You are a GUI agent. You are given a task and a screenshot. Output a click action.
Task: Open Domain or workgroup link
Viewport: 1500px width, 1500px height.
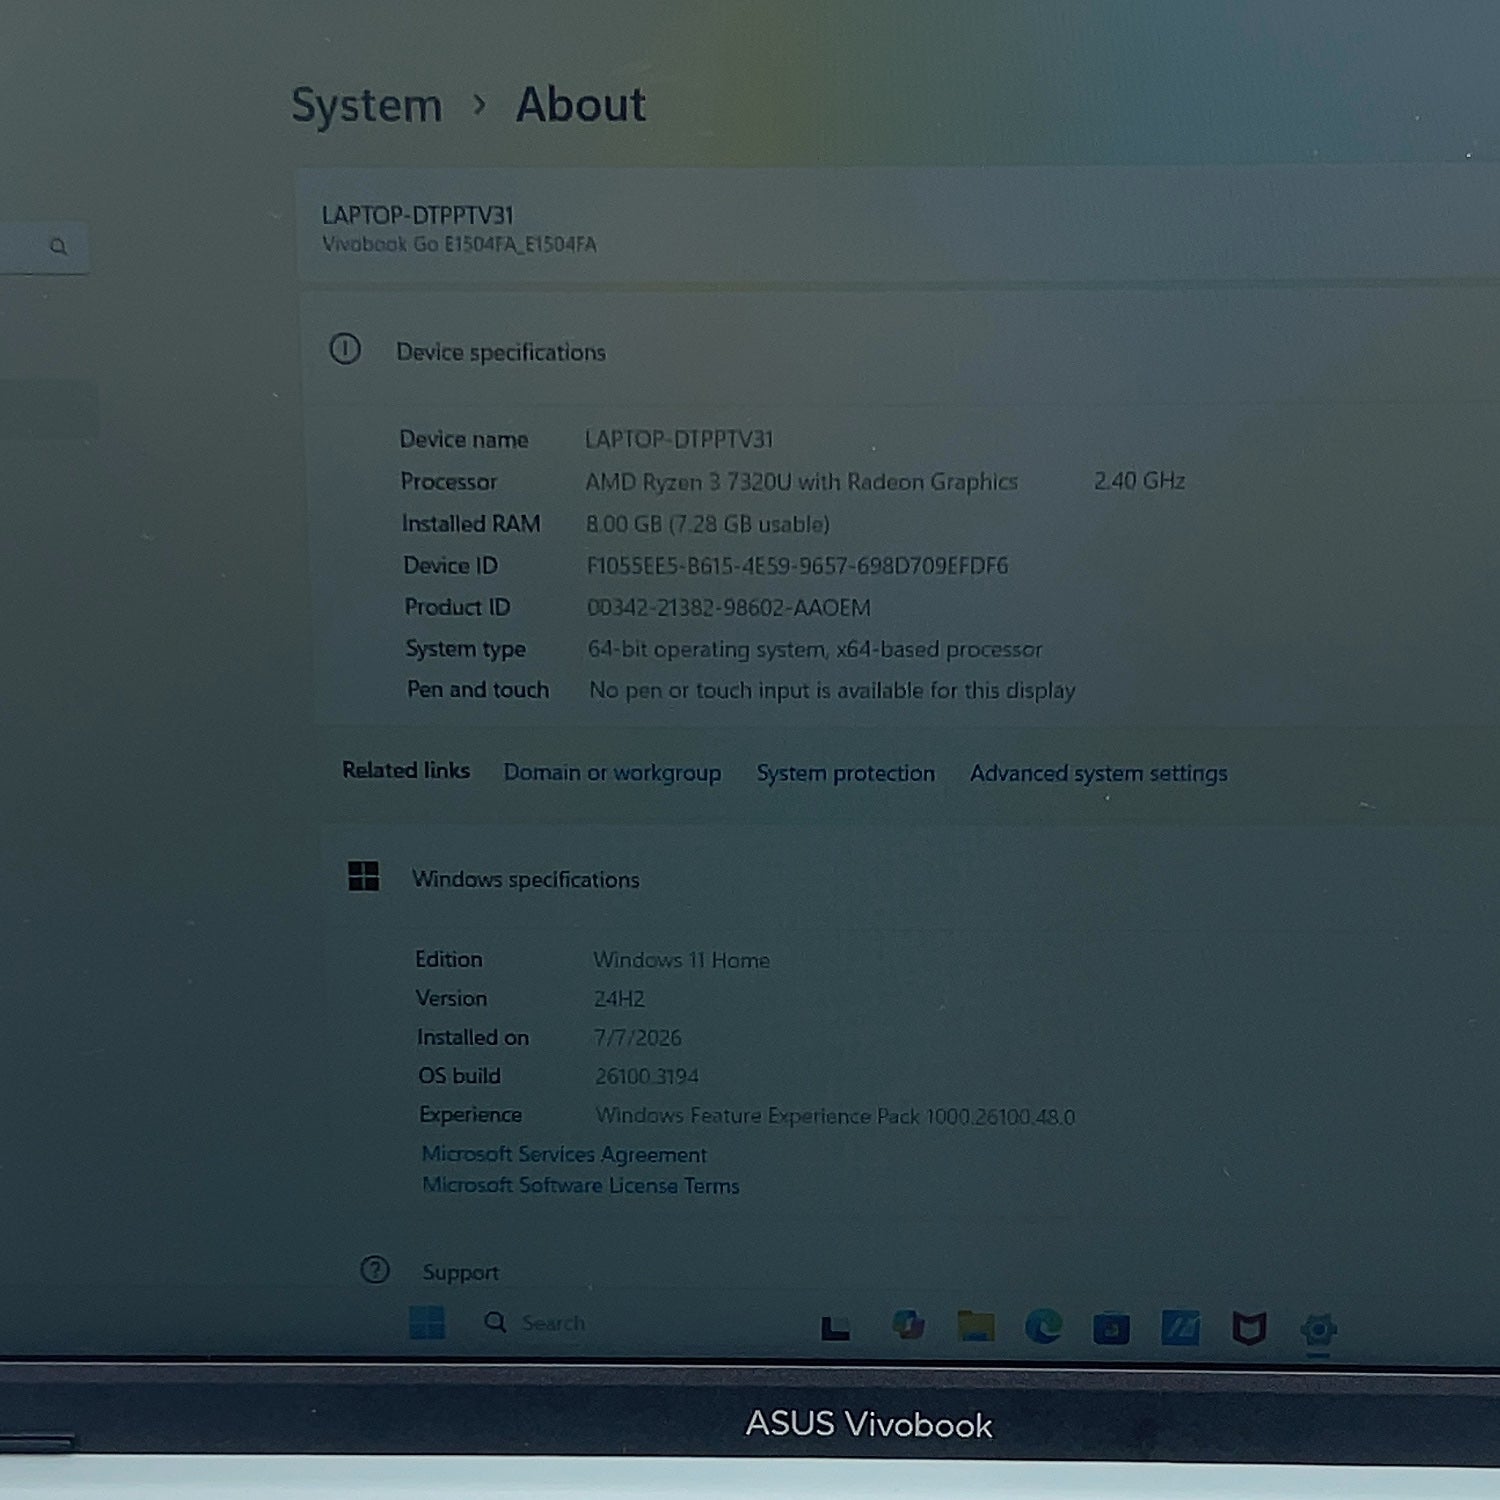612,773
